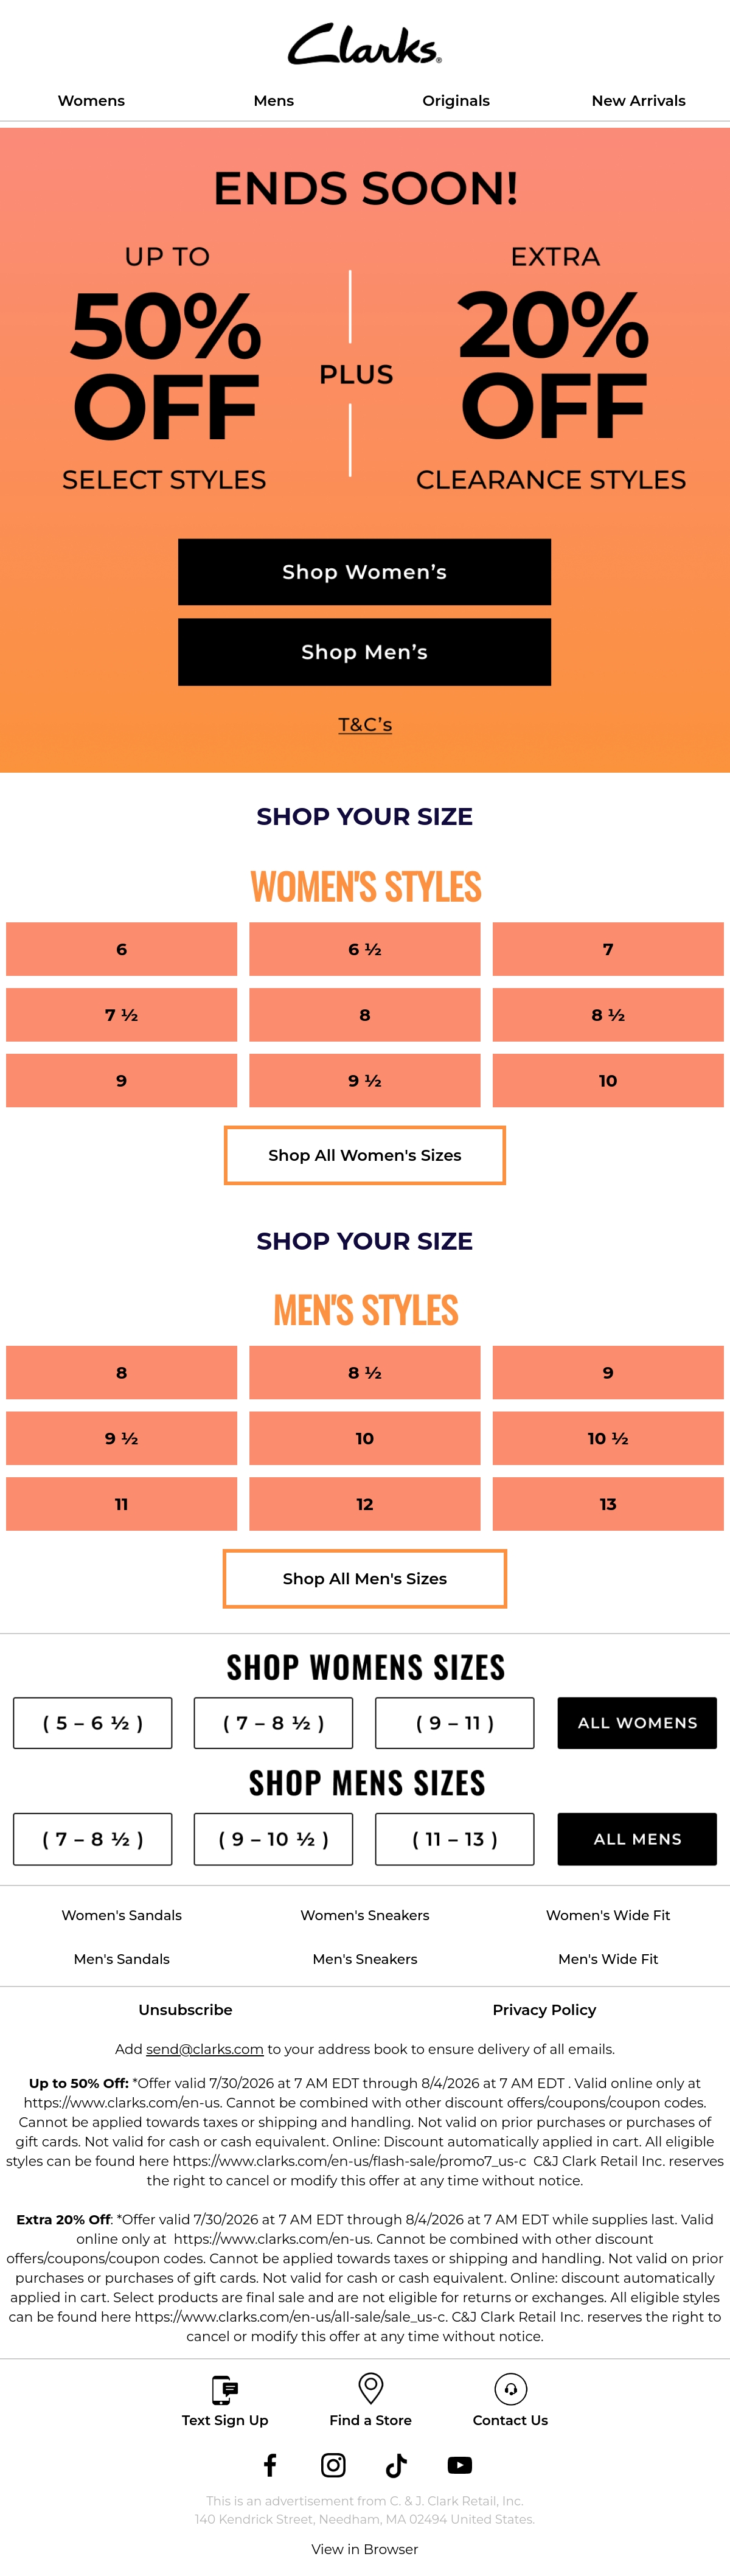Select men's size 10 ½ tile
Viewport: 730px width, 2576px height.
click(608, 1438)
